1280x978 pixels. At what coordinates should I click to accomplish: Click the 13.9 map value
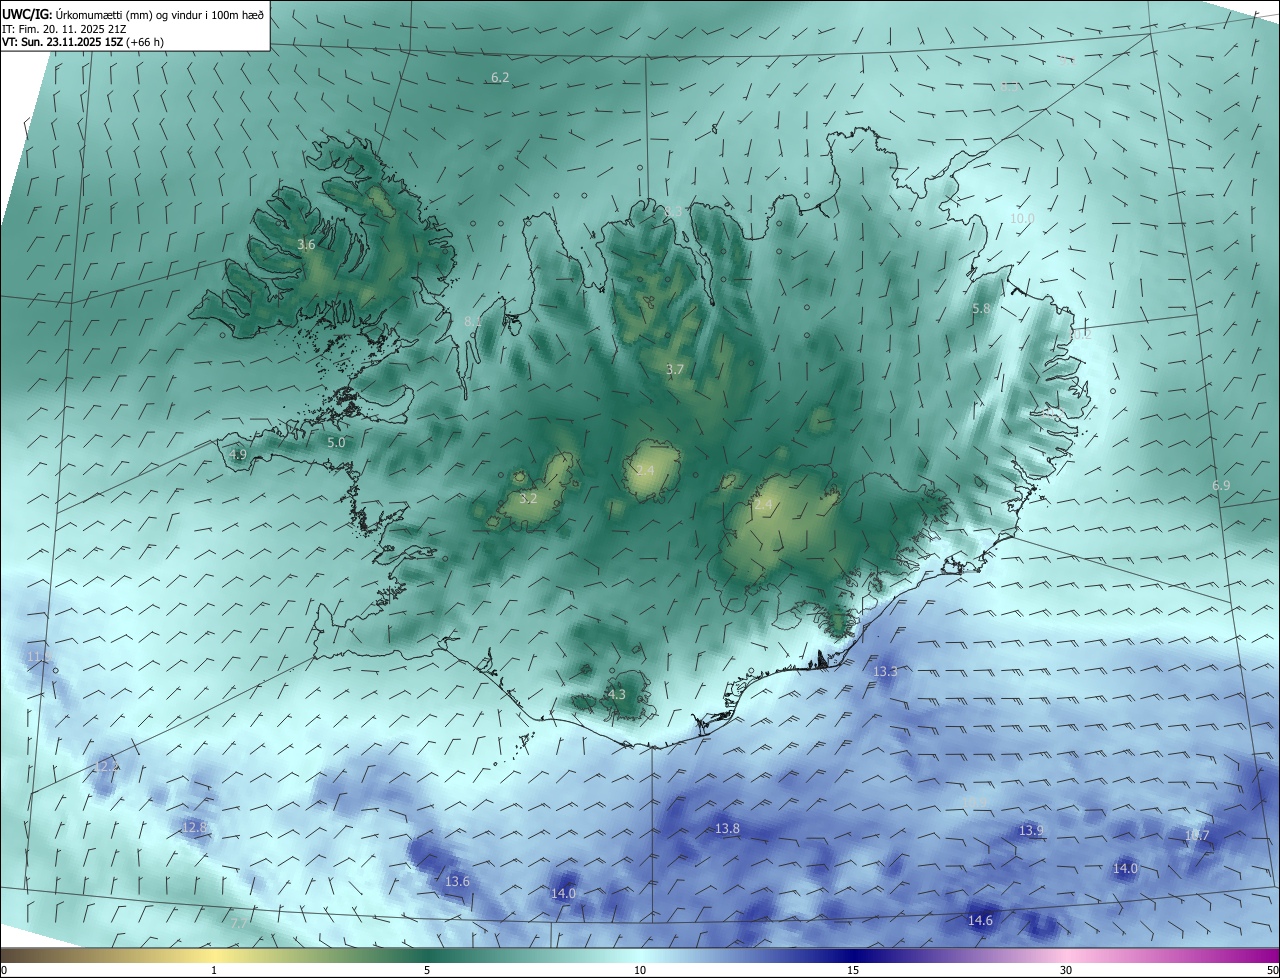click(1031, 830)
